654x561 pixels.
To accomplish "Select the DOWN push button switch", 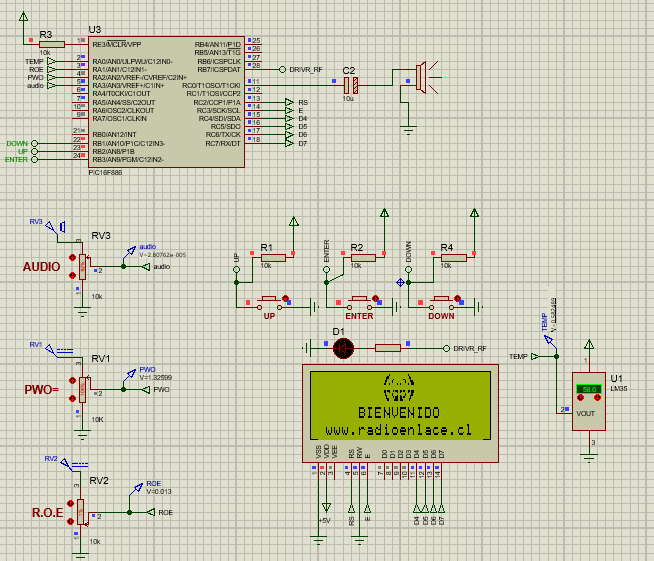I will point(442,303).
